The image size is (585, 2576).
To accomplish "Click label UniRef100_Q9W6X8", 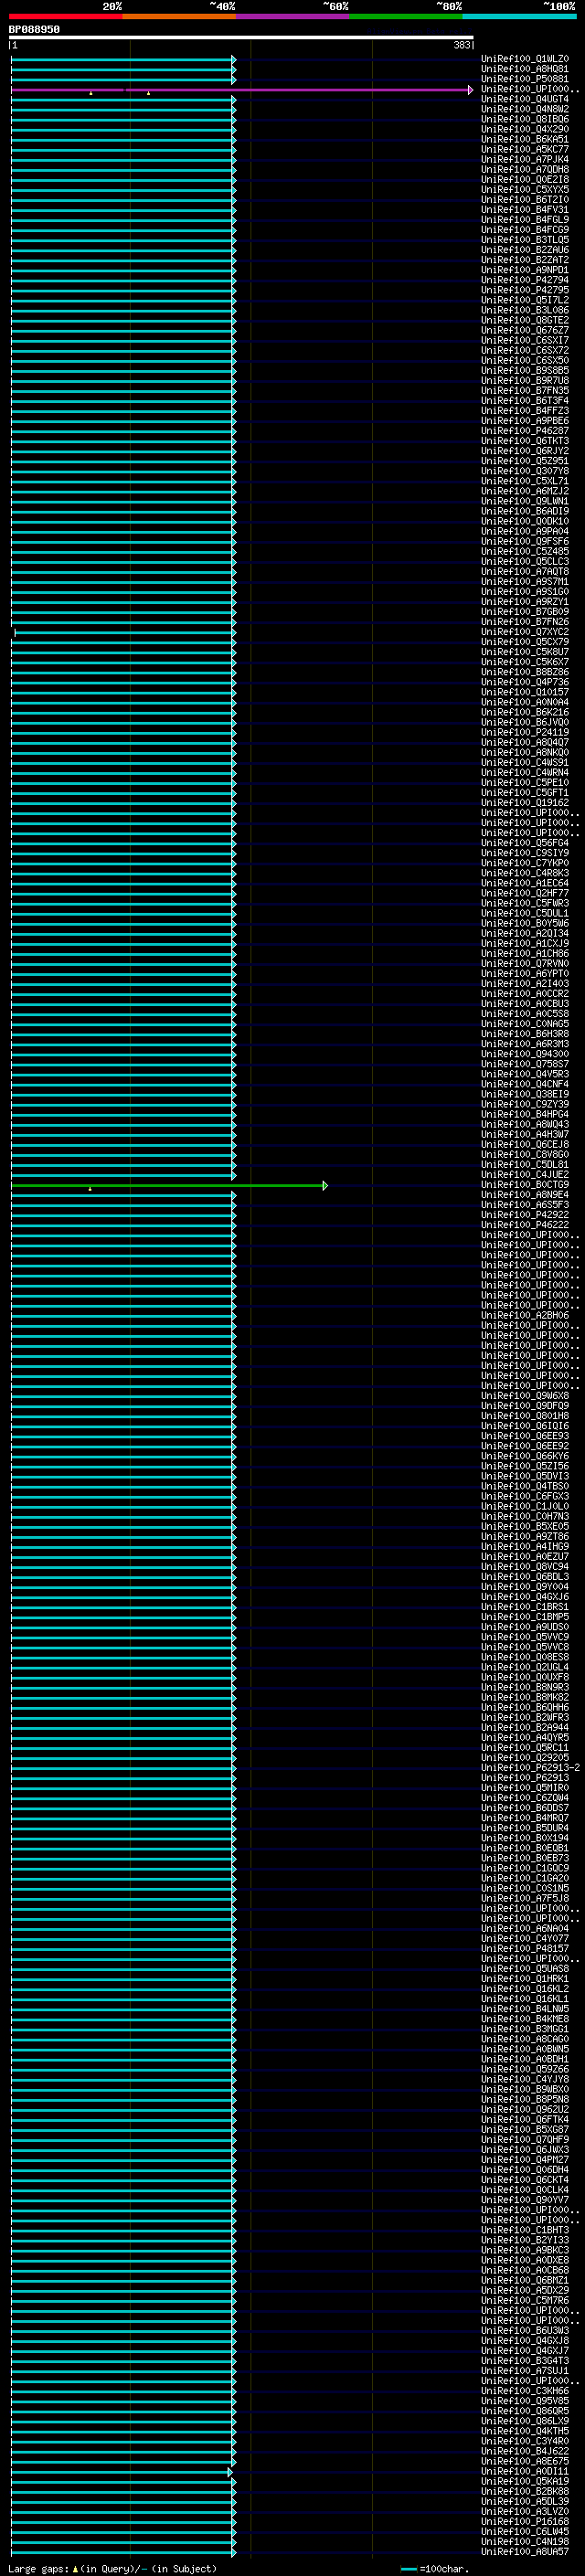I will point(525,1396).
